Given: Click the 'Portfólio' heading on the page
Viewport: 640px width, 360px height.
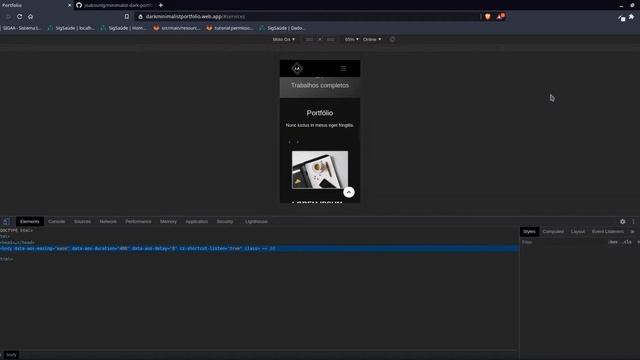Looking at the screenshot, I should 320,113.
